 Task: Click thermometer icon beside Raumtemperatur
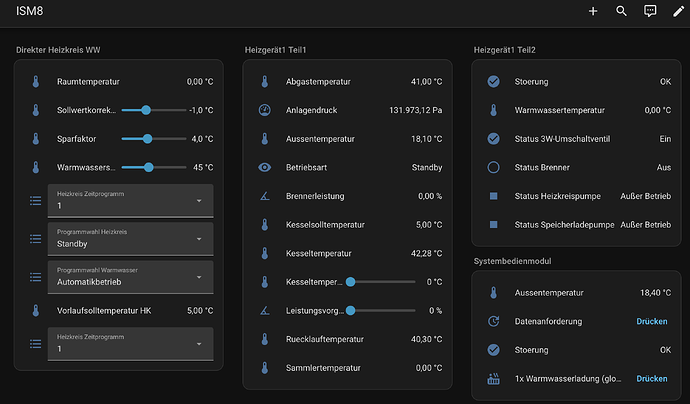point(36,81)
